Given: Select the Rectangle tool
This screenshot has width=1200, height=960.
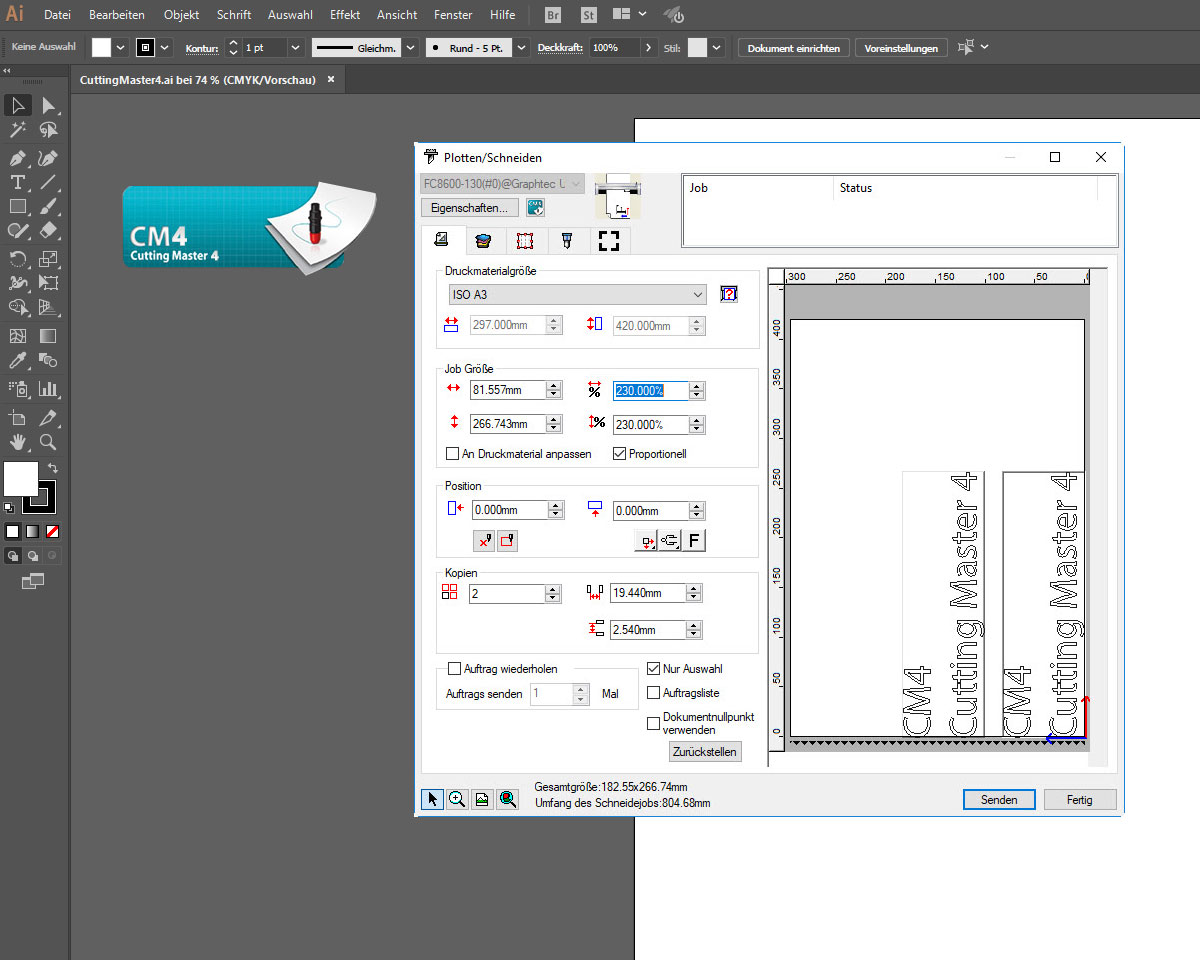Looking at the screenshot, I should 18,206.
